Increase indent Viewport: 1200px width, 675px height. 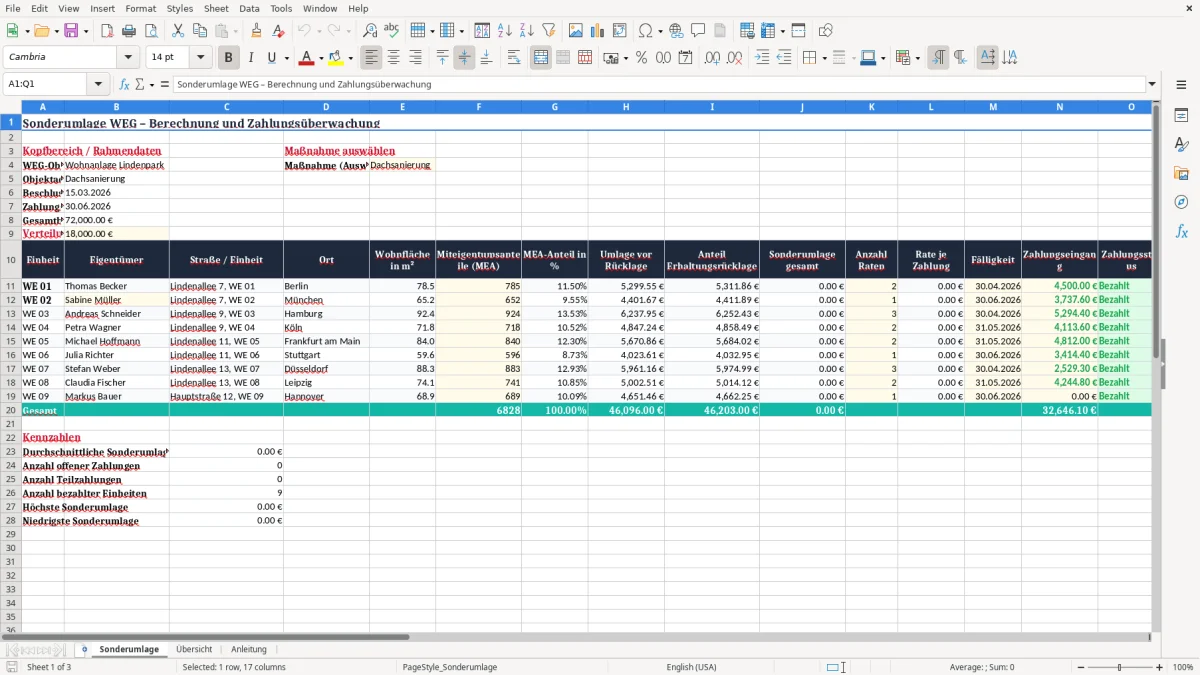coord(762,58)
